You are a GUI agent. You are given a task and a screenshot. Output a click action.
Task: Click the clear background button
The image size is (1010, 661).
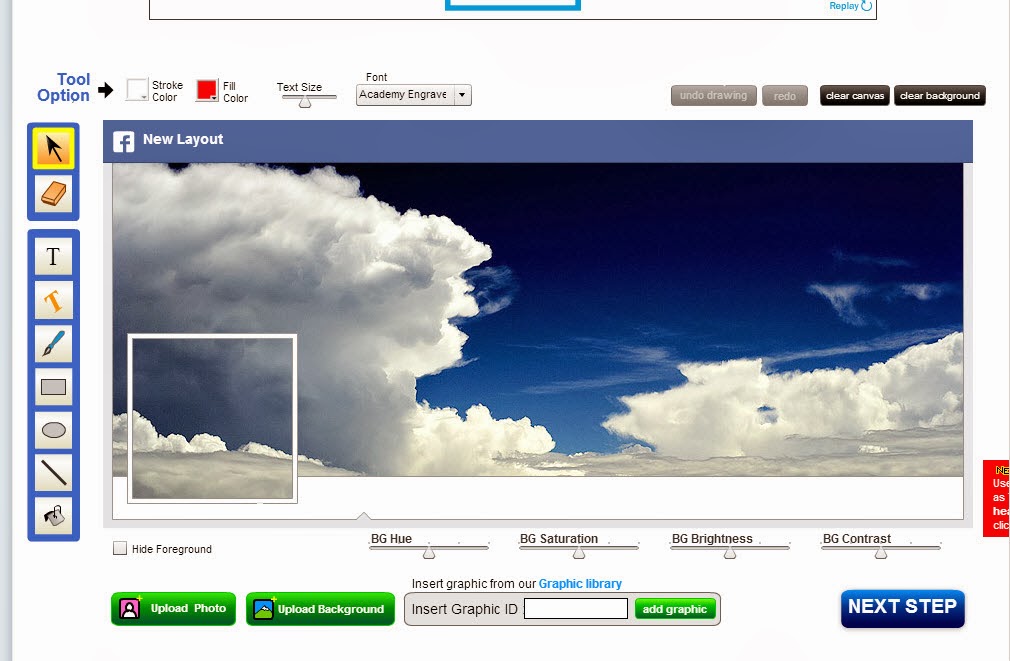coord(939,95)
